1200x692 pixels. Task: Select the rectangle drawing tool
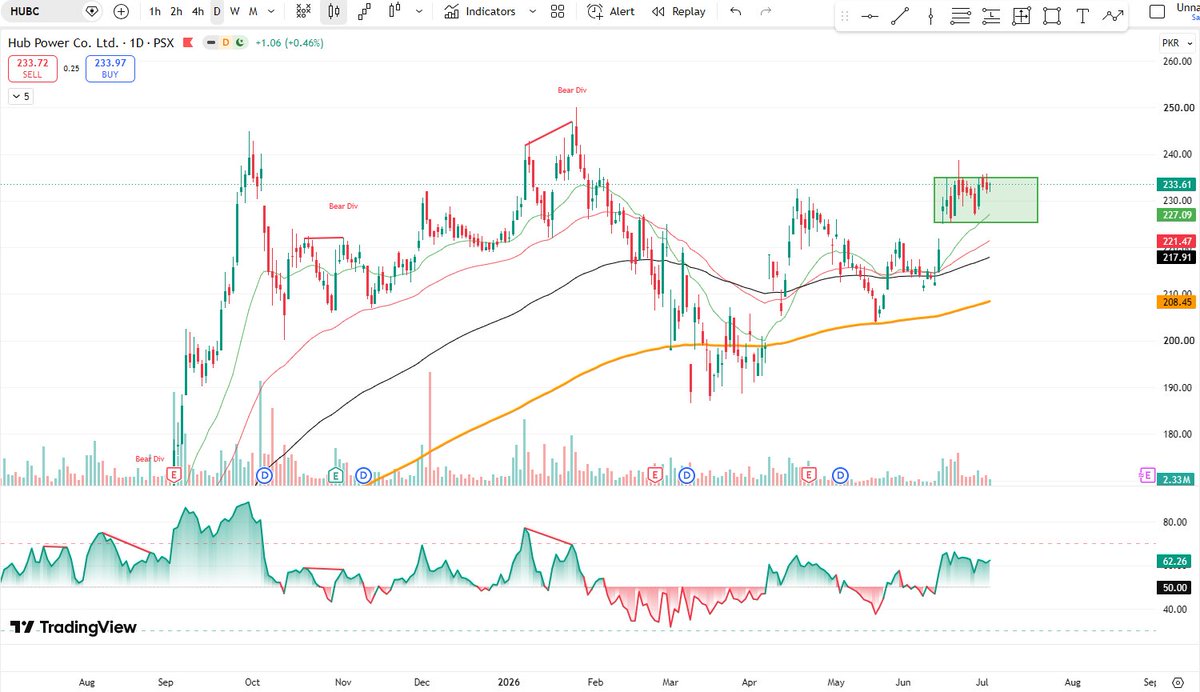tap(1051, 16)
